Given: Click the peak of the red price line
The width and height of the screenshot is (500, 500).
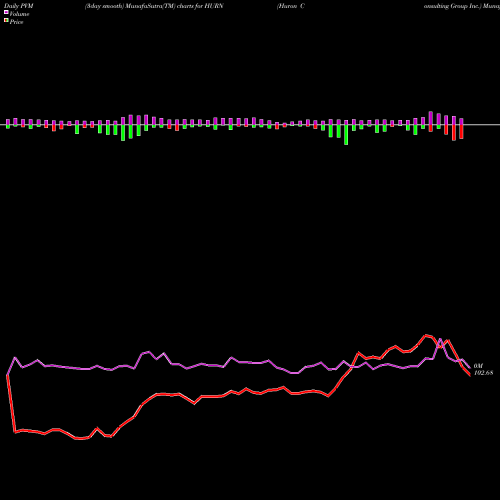Looking at the screenshot, I should click(426, 335).
